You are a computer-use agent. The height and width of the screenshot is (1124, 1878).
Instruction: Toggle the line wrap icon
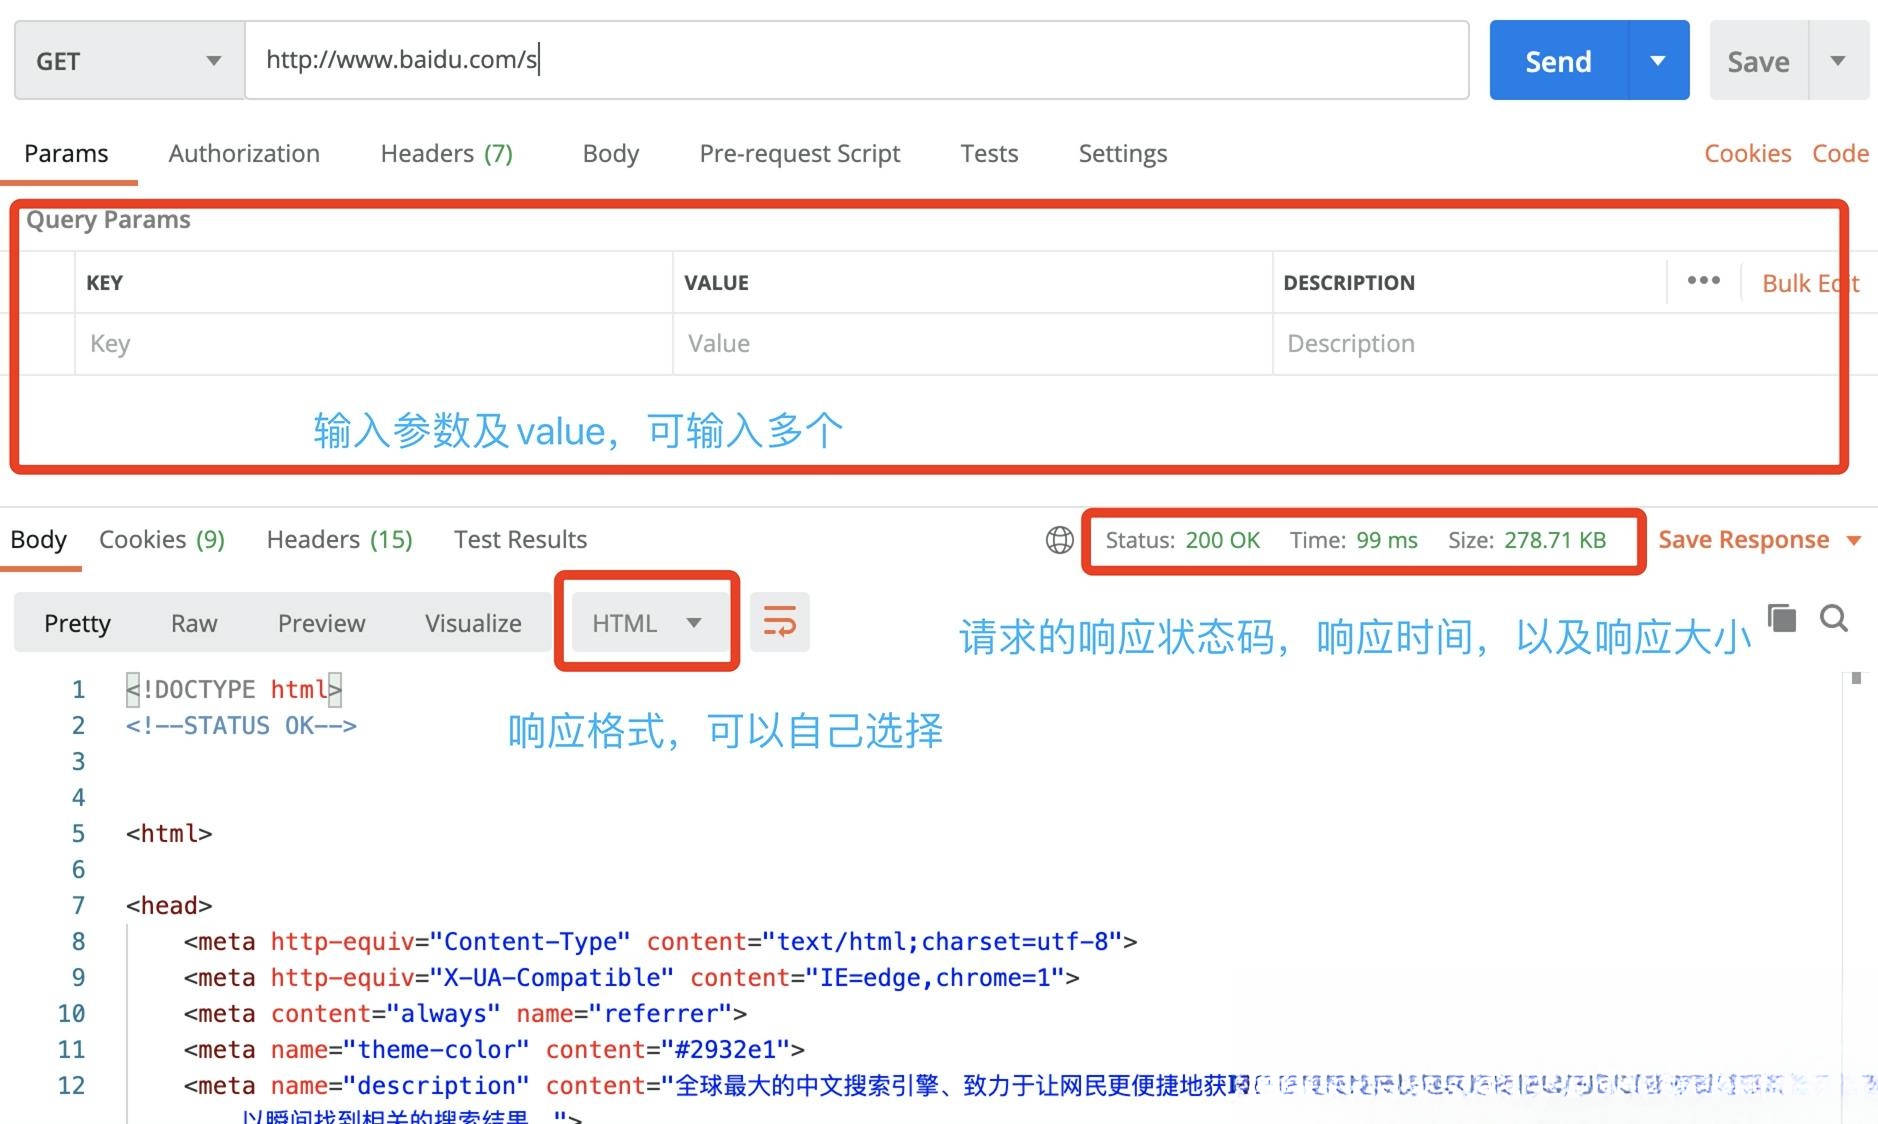(x=780, y=622)
